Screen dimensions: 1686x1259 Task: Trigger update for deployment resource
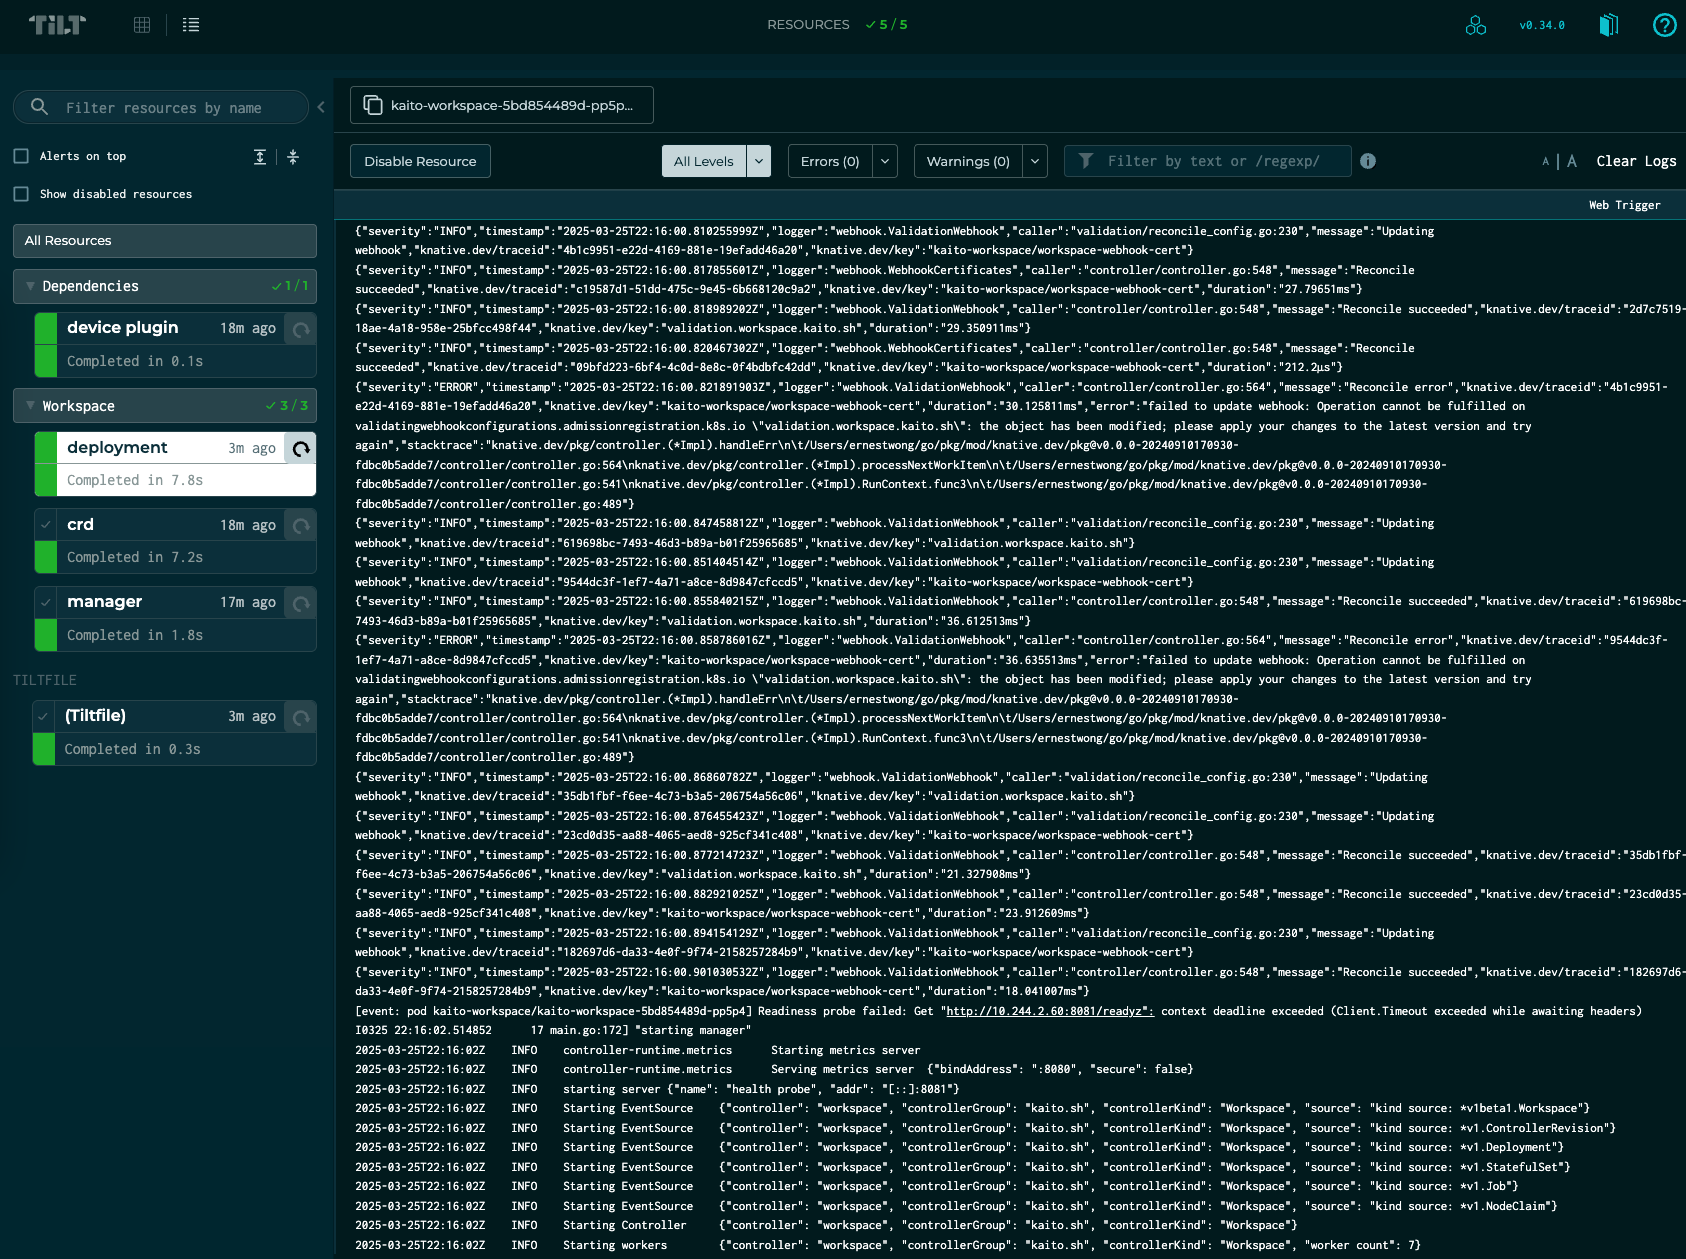[301, 449]
